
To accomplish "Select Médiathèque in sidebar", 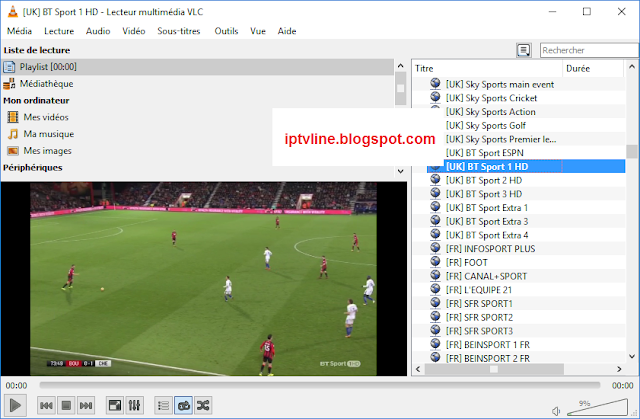I will coord(47,84).
